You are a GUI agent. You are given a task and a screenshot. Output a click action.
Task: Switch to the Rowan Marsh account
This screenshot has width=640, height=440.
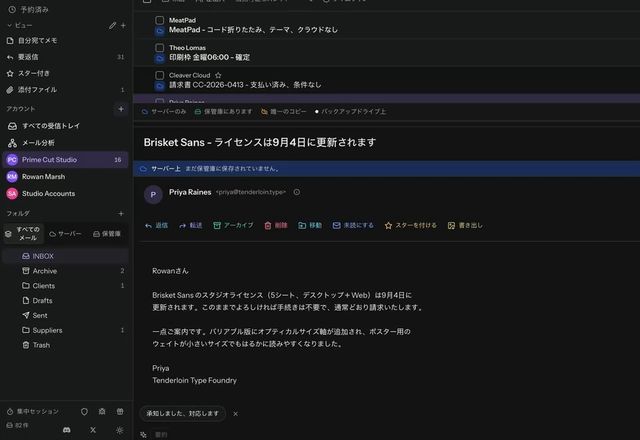(65, 177)
